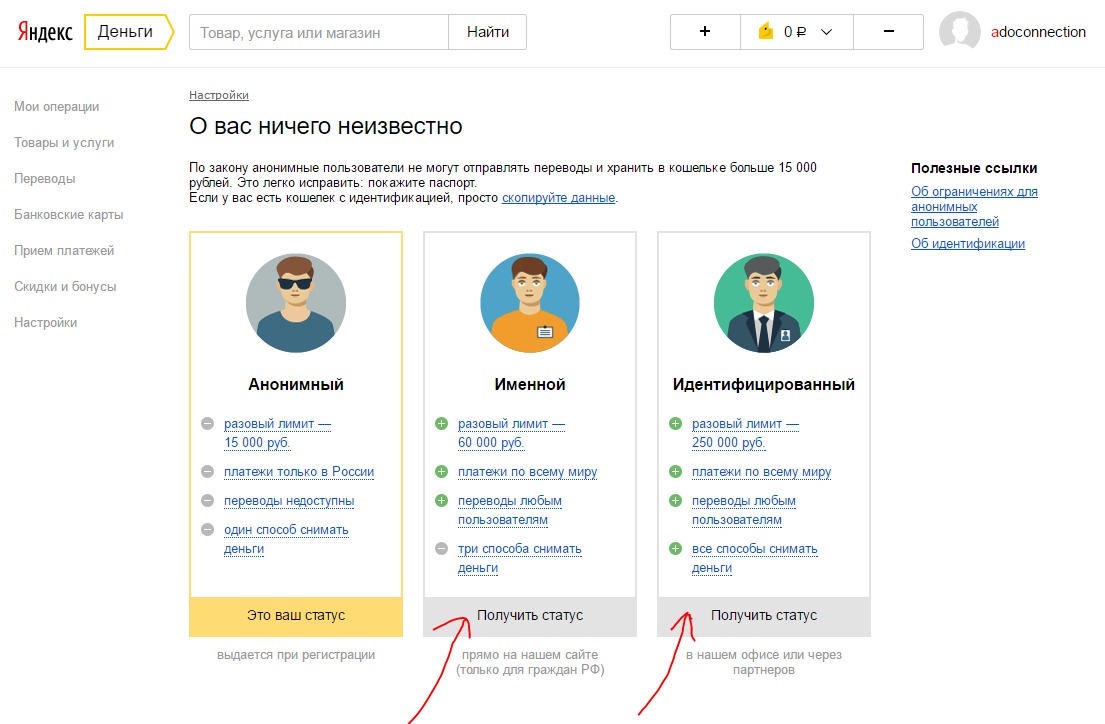The height and width of the screenshot is (724, 1105).
Task: Open the Деньги service tab
Action: (x=128, y=32)
